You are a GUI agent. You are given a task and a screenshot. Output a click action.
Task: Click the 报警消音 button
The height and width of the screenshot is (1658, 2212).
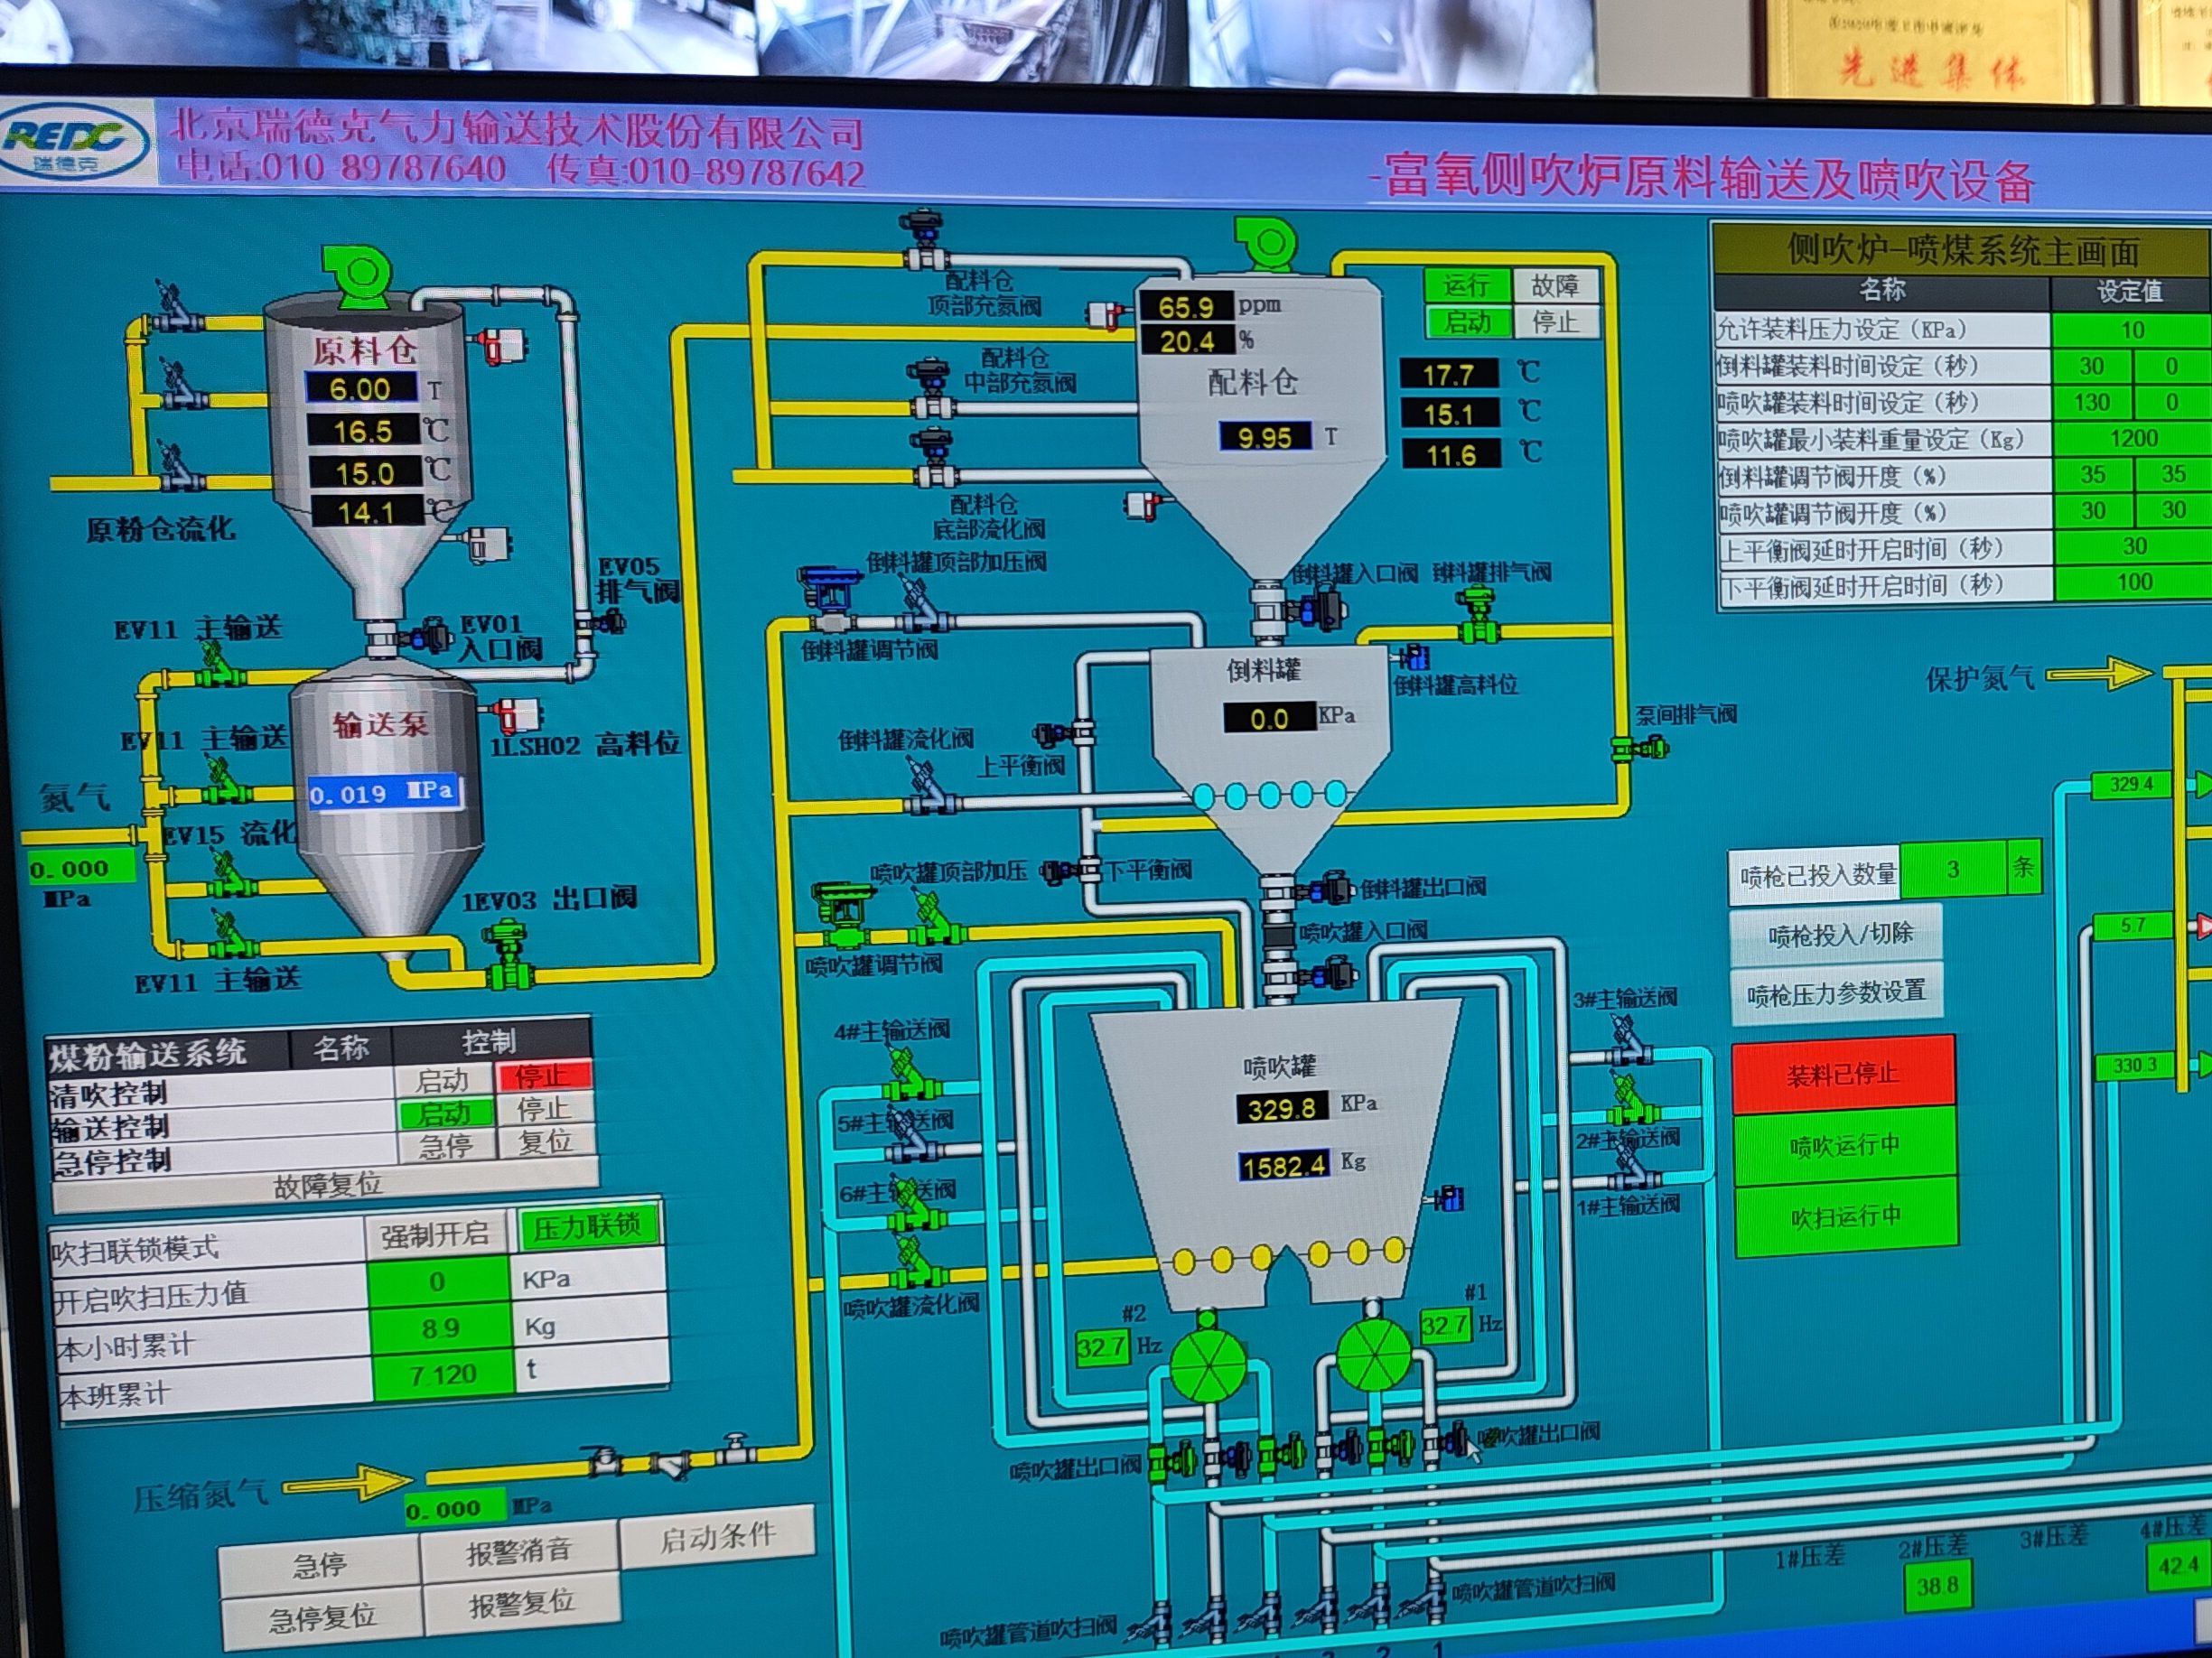pos(519,1551)
